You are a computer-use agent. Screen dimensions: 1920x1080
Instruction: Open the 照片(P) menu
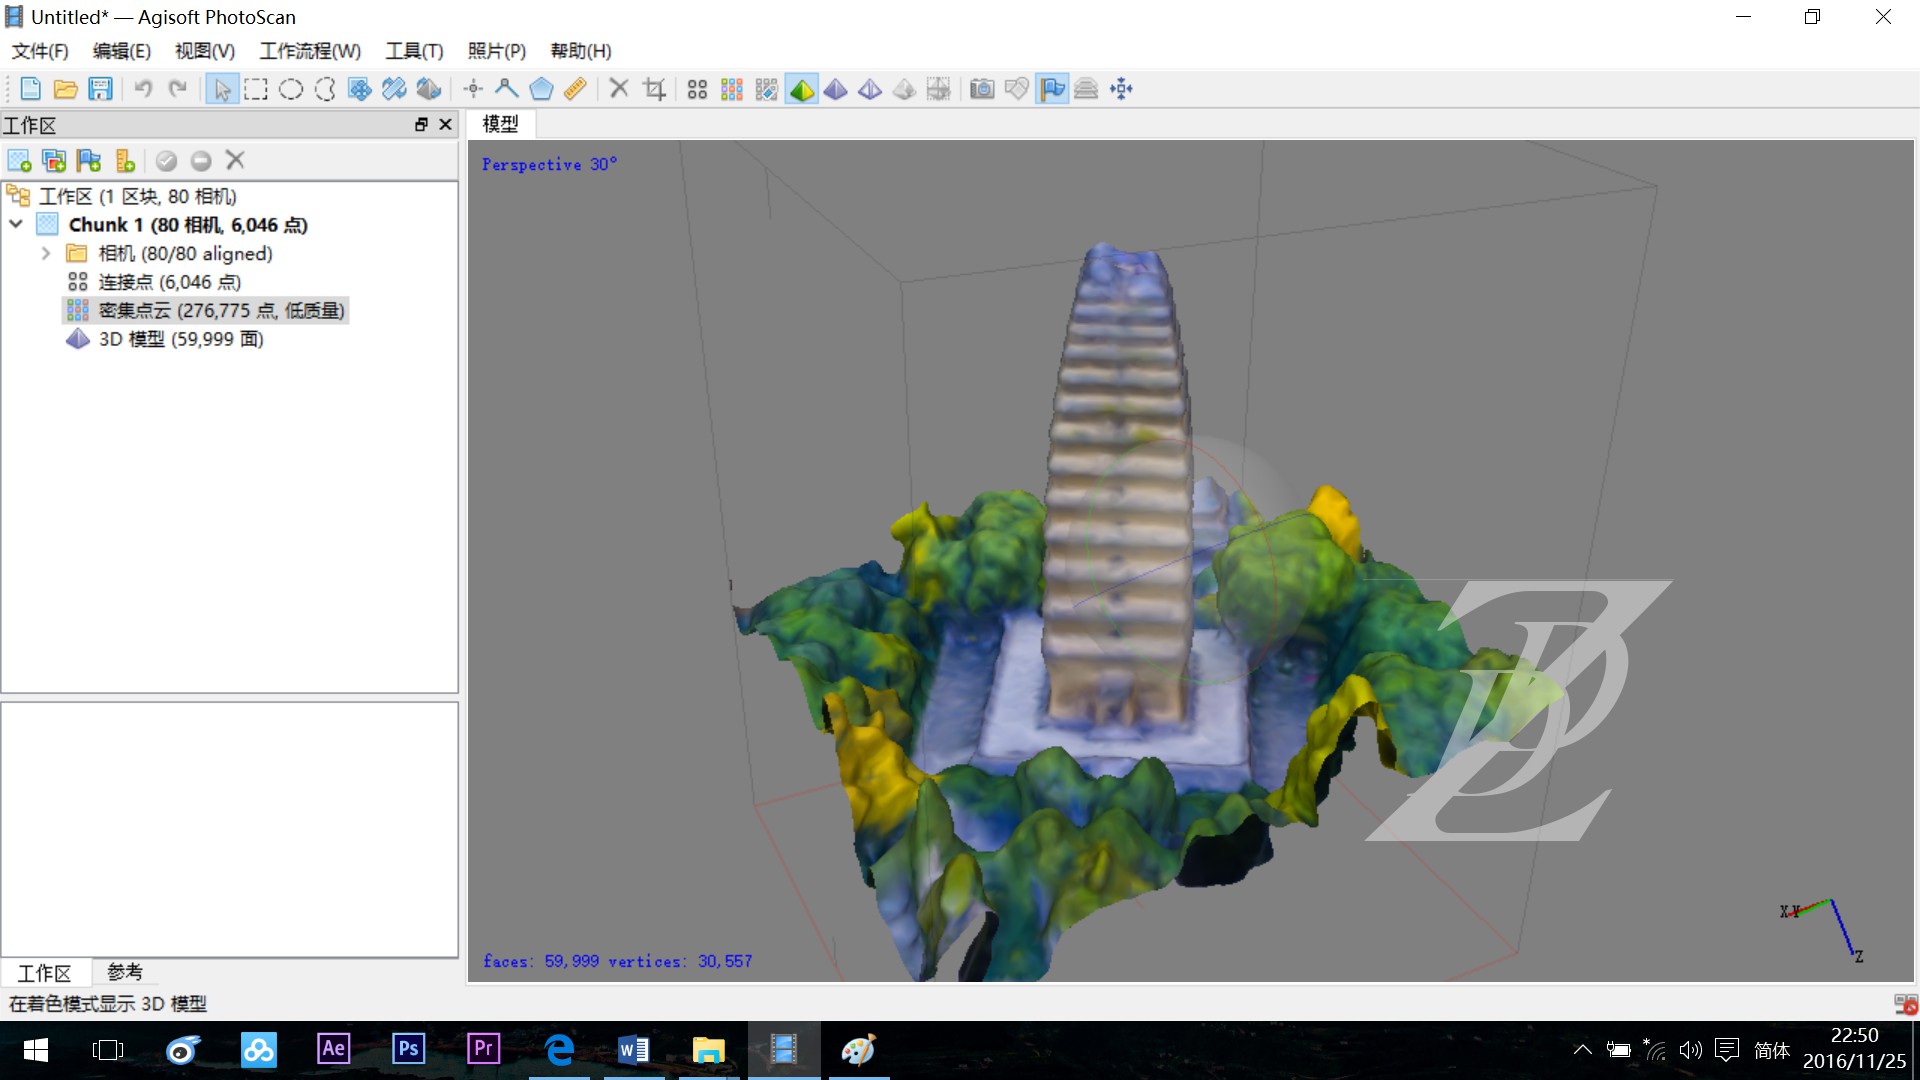pos(497,51)
